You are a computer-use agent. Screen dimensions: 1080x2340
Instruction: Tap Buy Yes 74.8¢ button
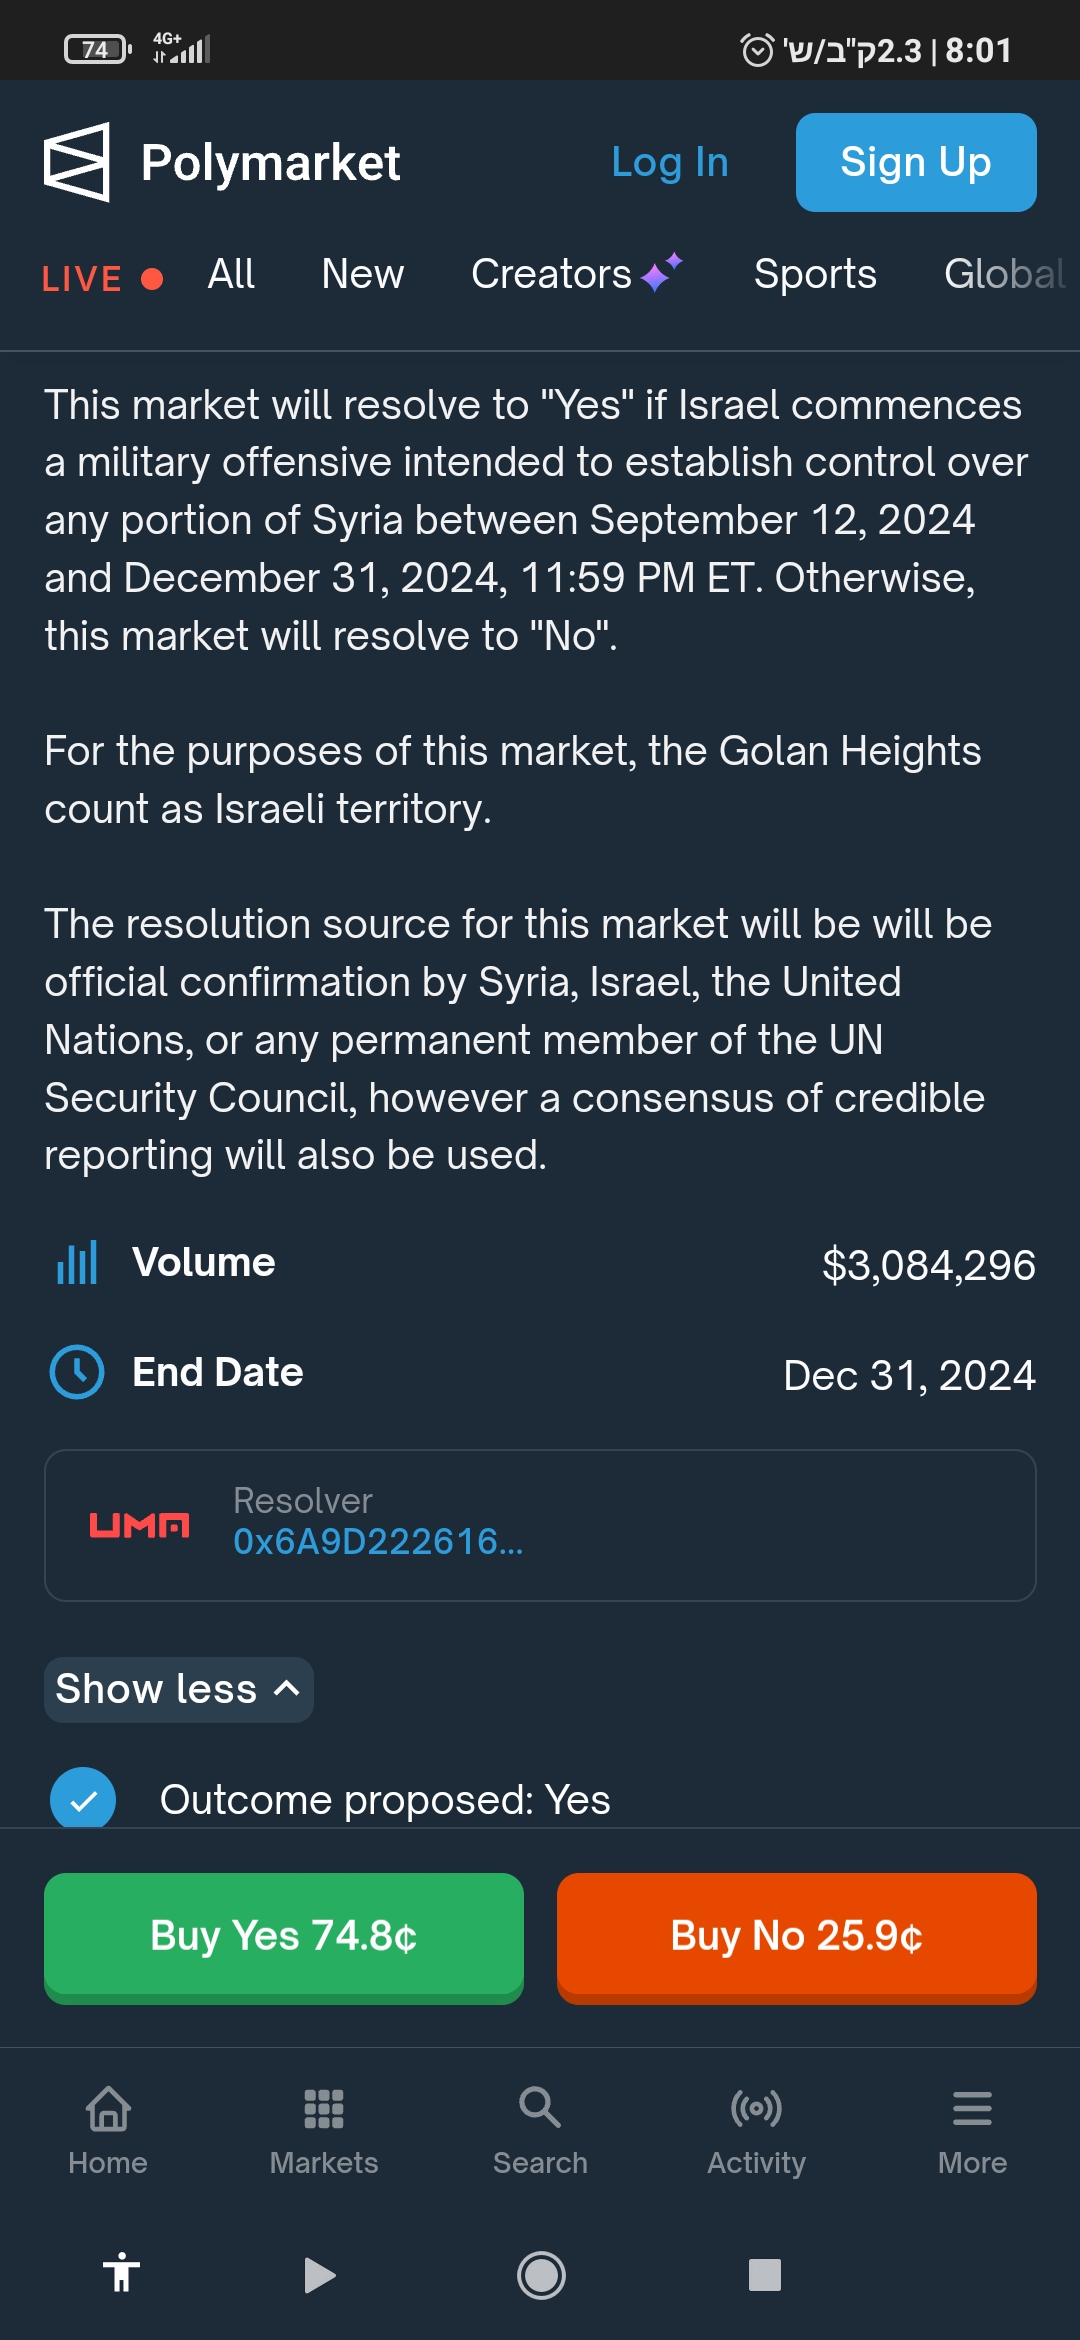(x=284, y=1936)
